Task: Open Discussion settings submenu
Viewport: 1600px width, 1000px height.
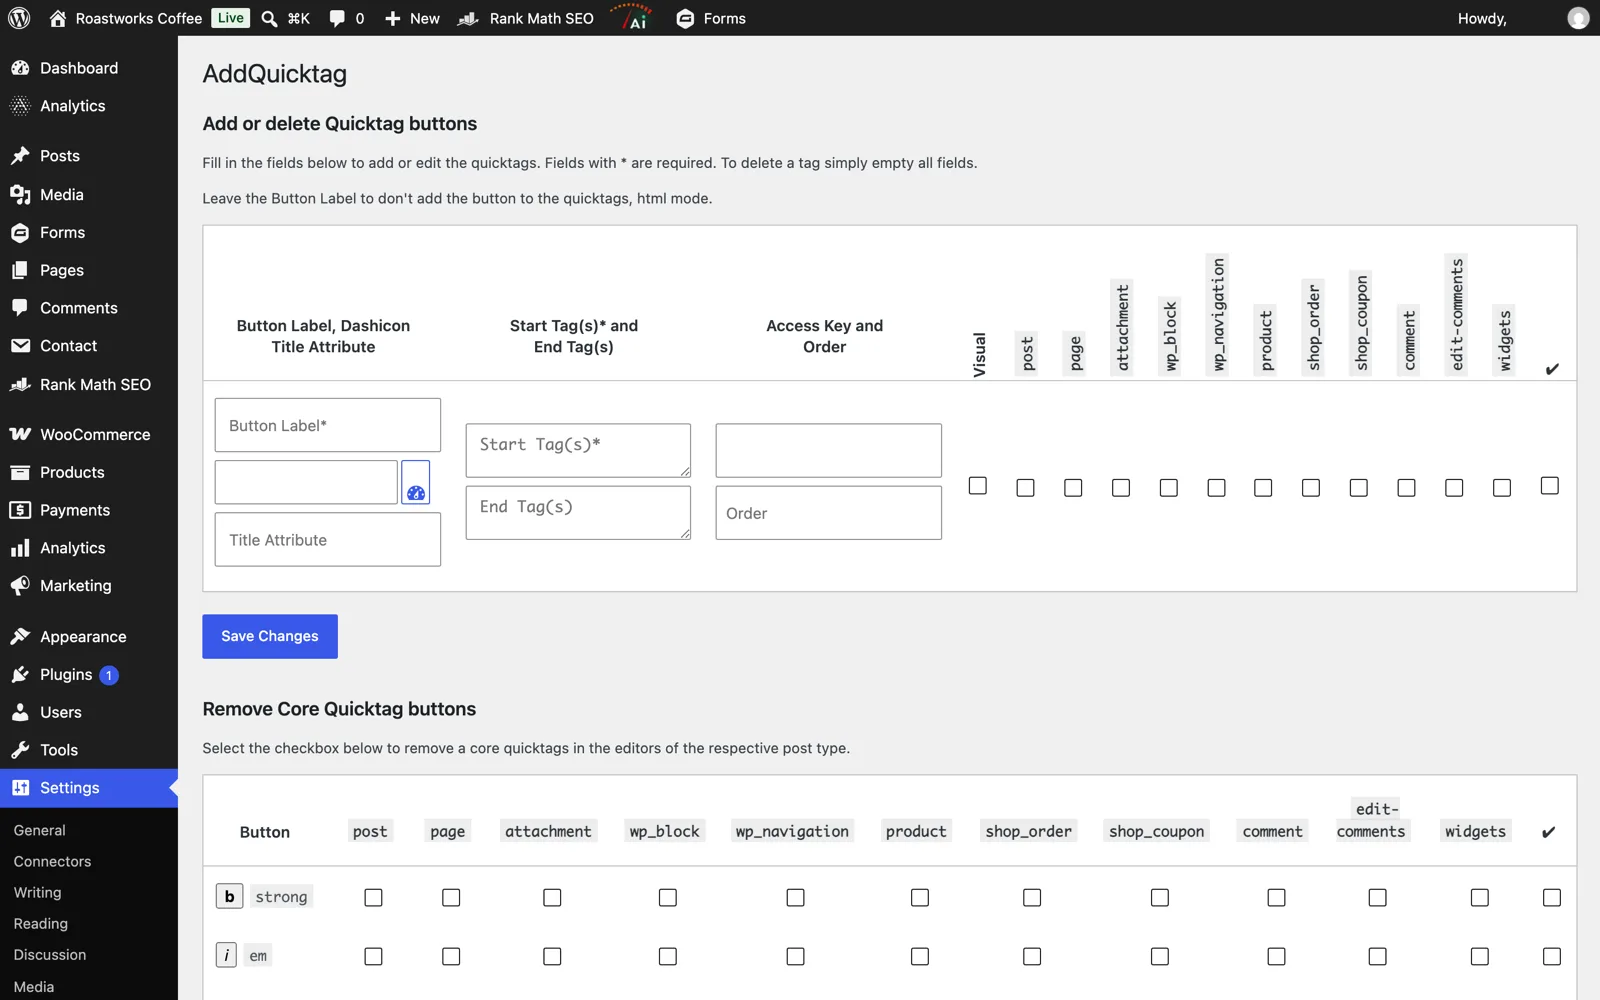Action: tap(50, 955)
